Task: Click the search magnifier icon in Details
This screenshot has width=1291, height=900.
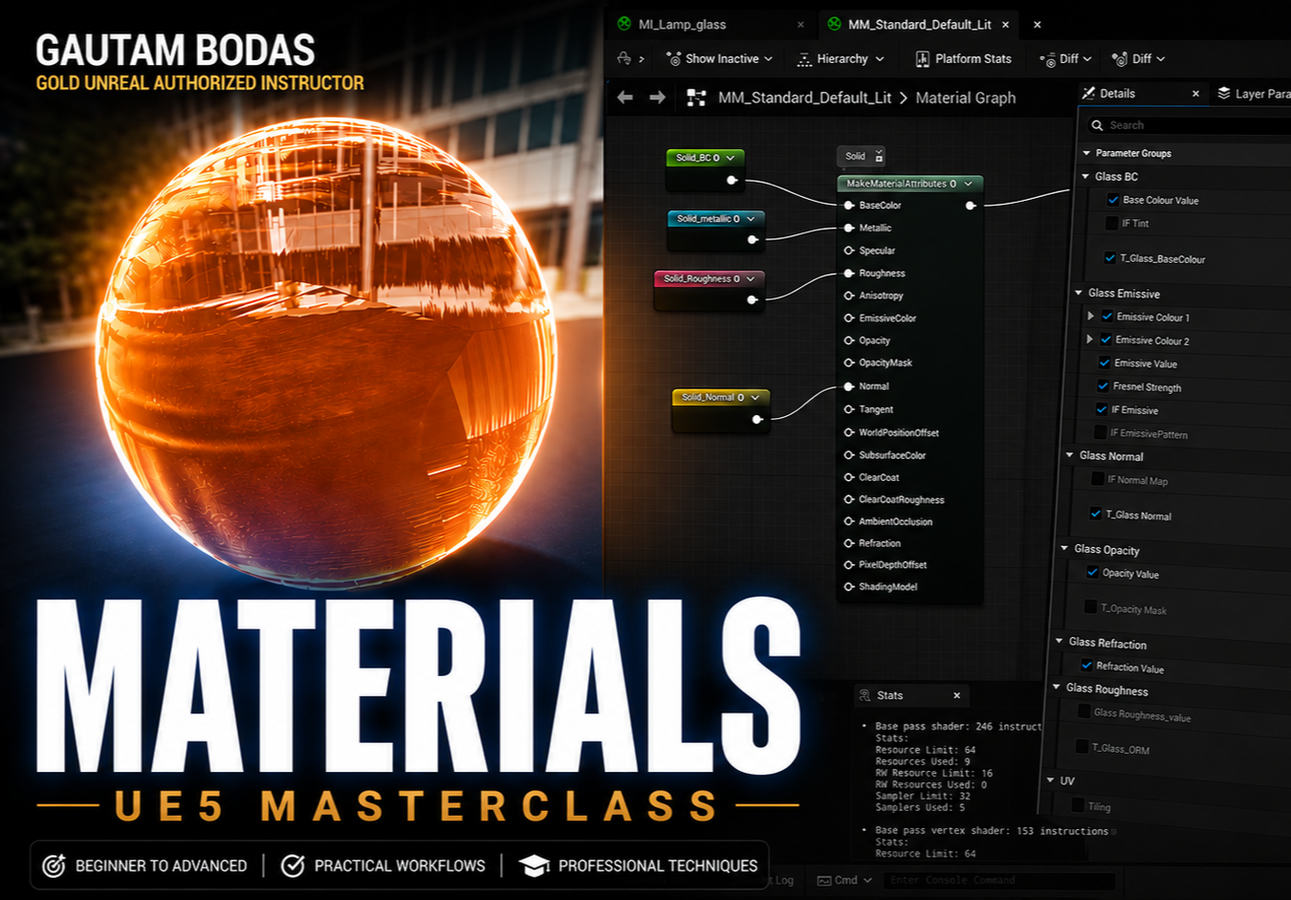Action: [x=1098, y=125]
